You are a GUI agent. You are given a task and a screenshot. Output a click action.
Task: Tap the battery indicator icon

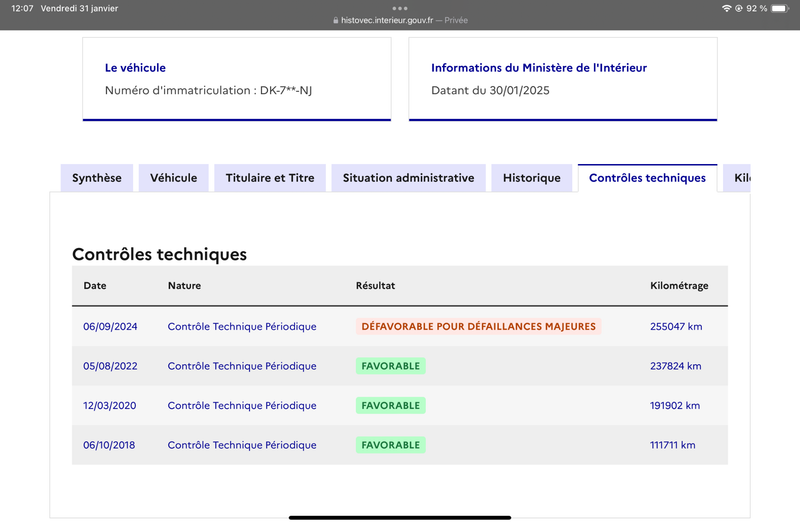[780, 8]
